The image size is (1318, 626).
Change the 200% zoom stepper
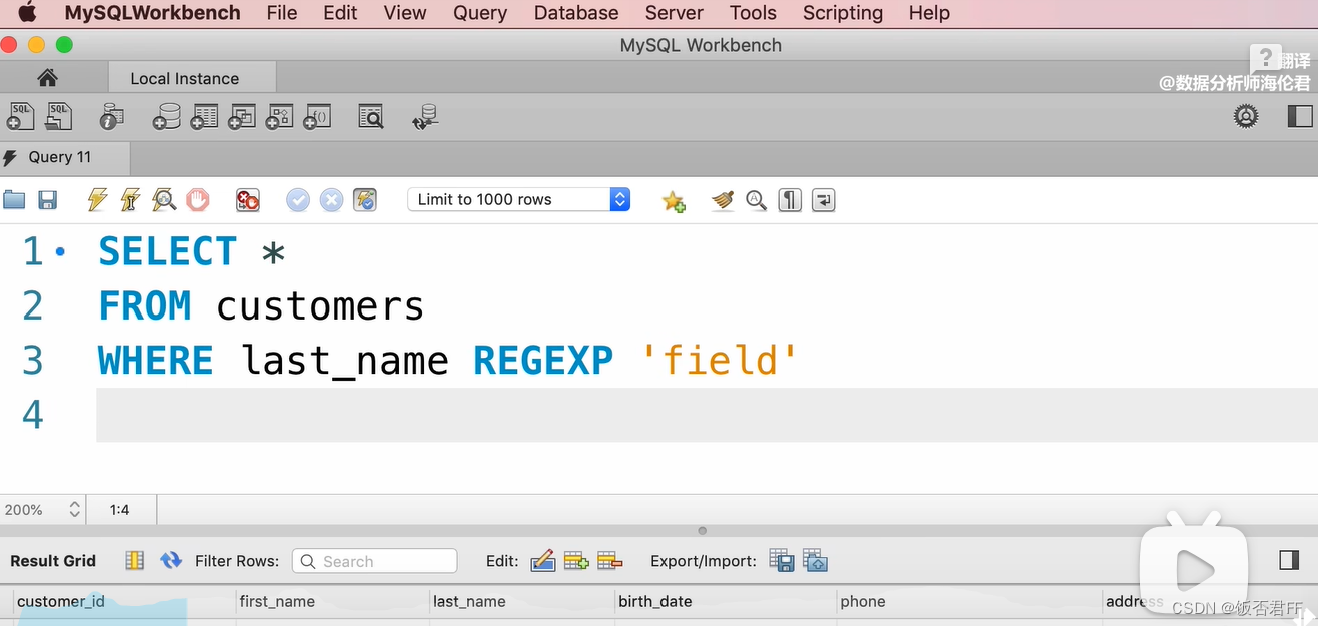(x=74, y=510)
